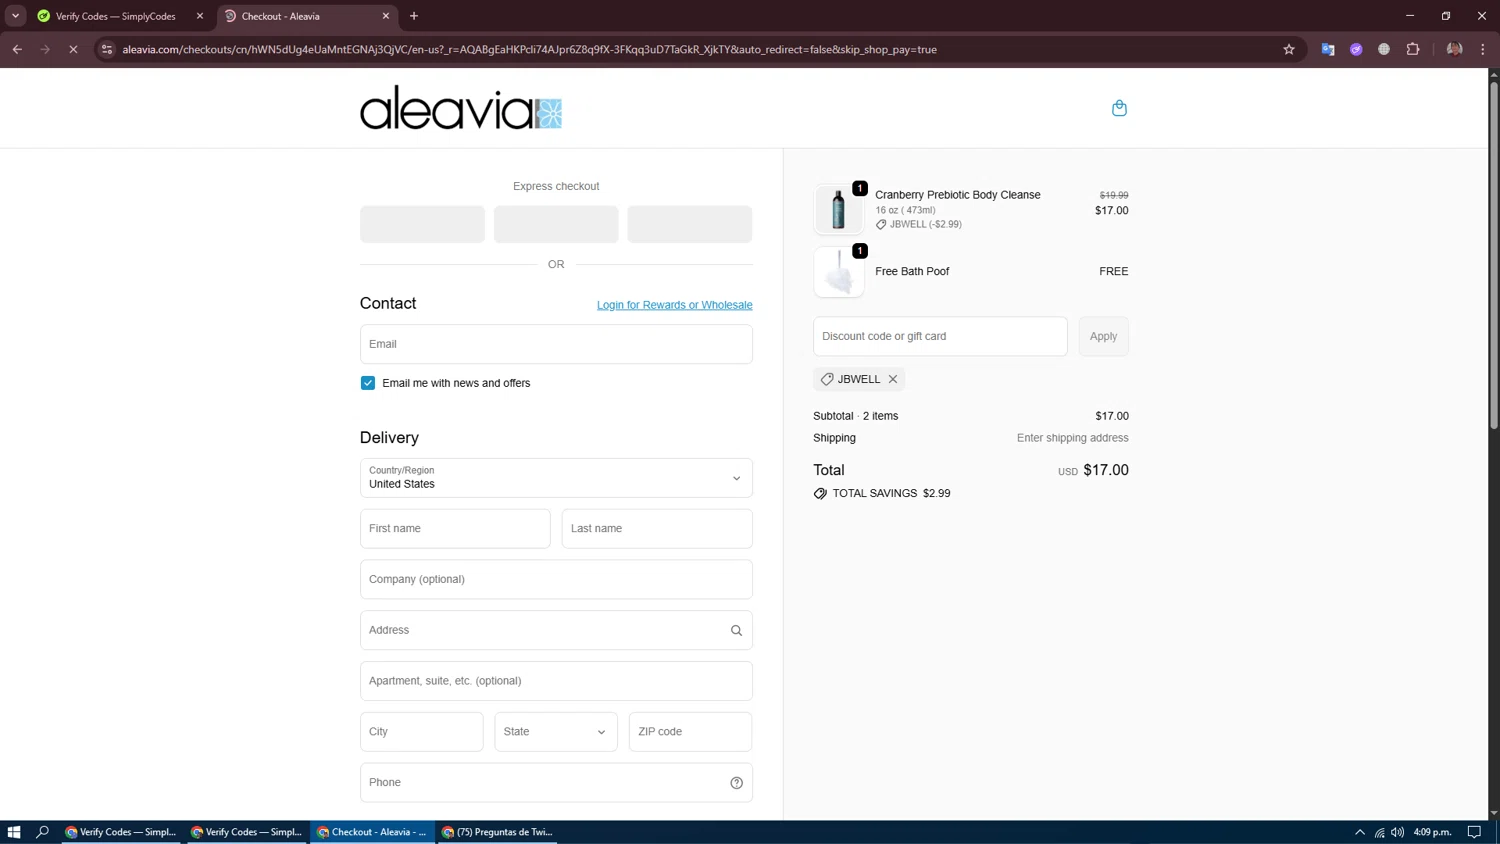
Task: Open the Chrome profile avatar
Action: (x=1454, y=49)
